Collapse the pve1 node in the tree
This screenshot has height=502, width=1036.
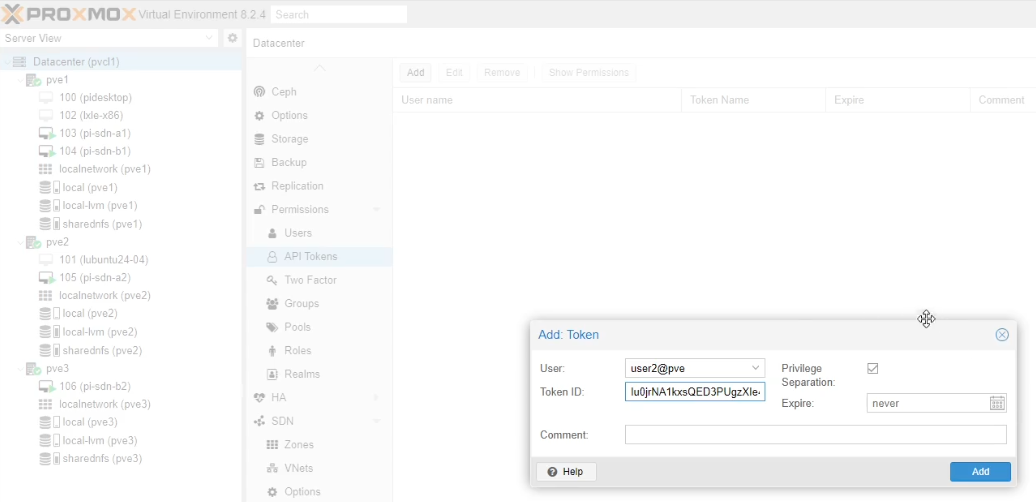20,80
